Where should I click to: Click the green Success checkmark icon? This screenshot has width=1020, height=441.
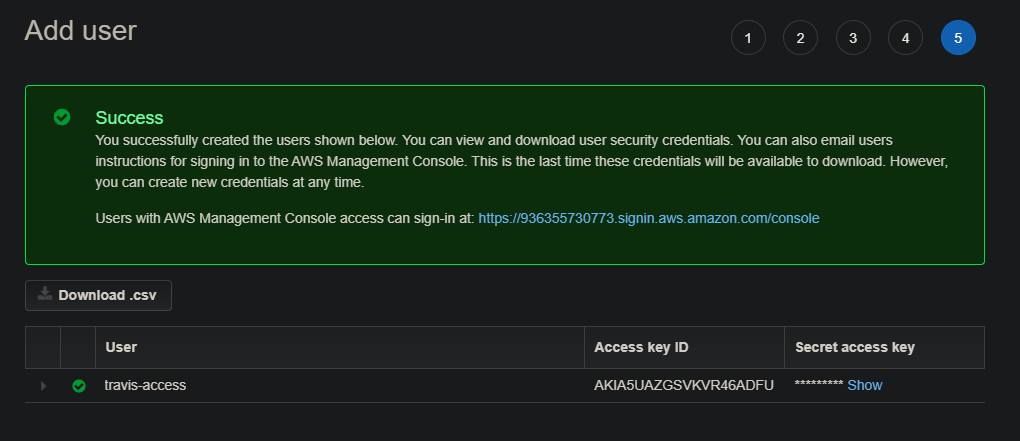click(62, 118)
